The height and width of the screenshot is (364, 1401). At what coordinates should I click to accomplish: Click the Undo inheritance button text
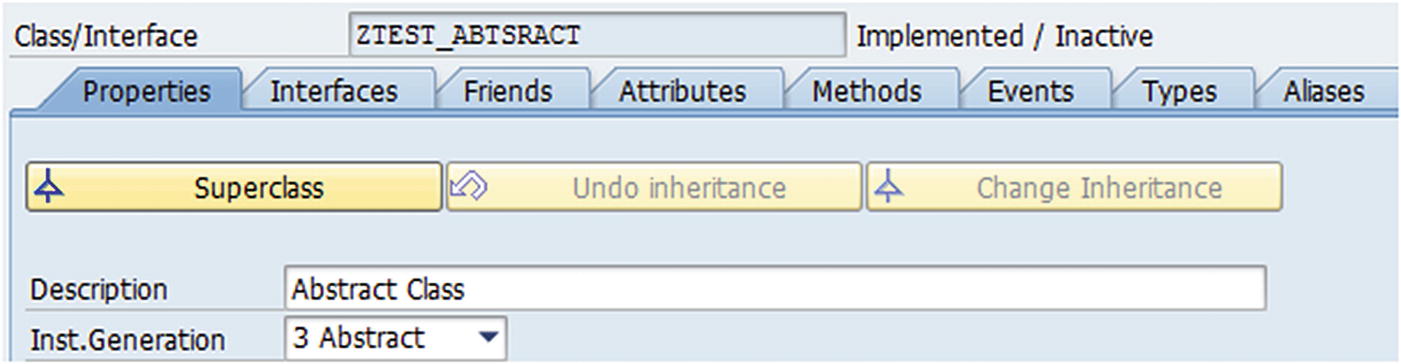coord(679,188)
